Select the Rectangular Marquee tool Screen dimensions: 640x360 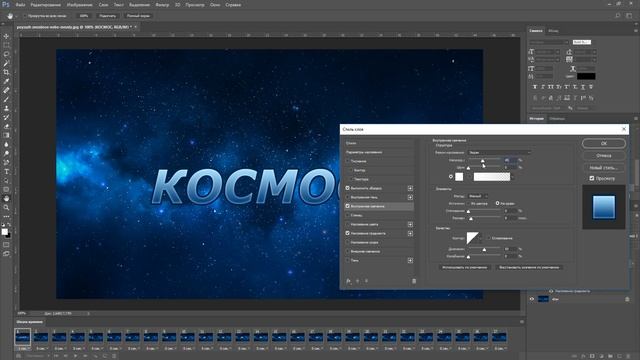tap(6, 45)
